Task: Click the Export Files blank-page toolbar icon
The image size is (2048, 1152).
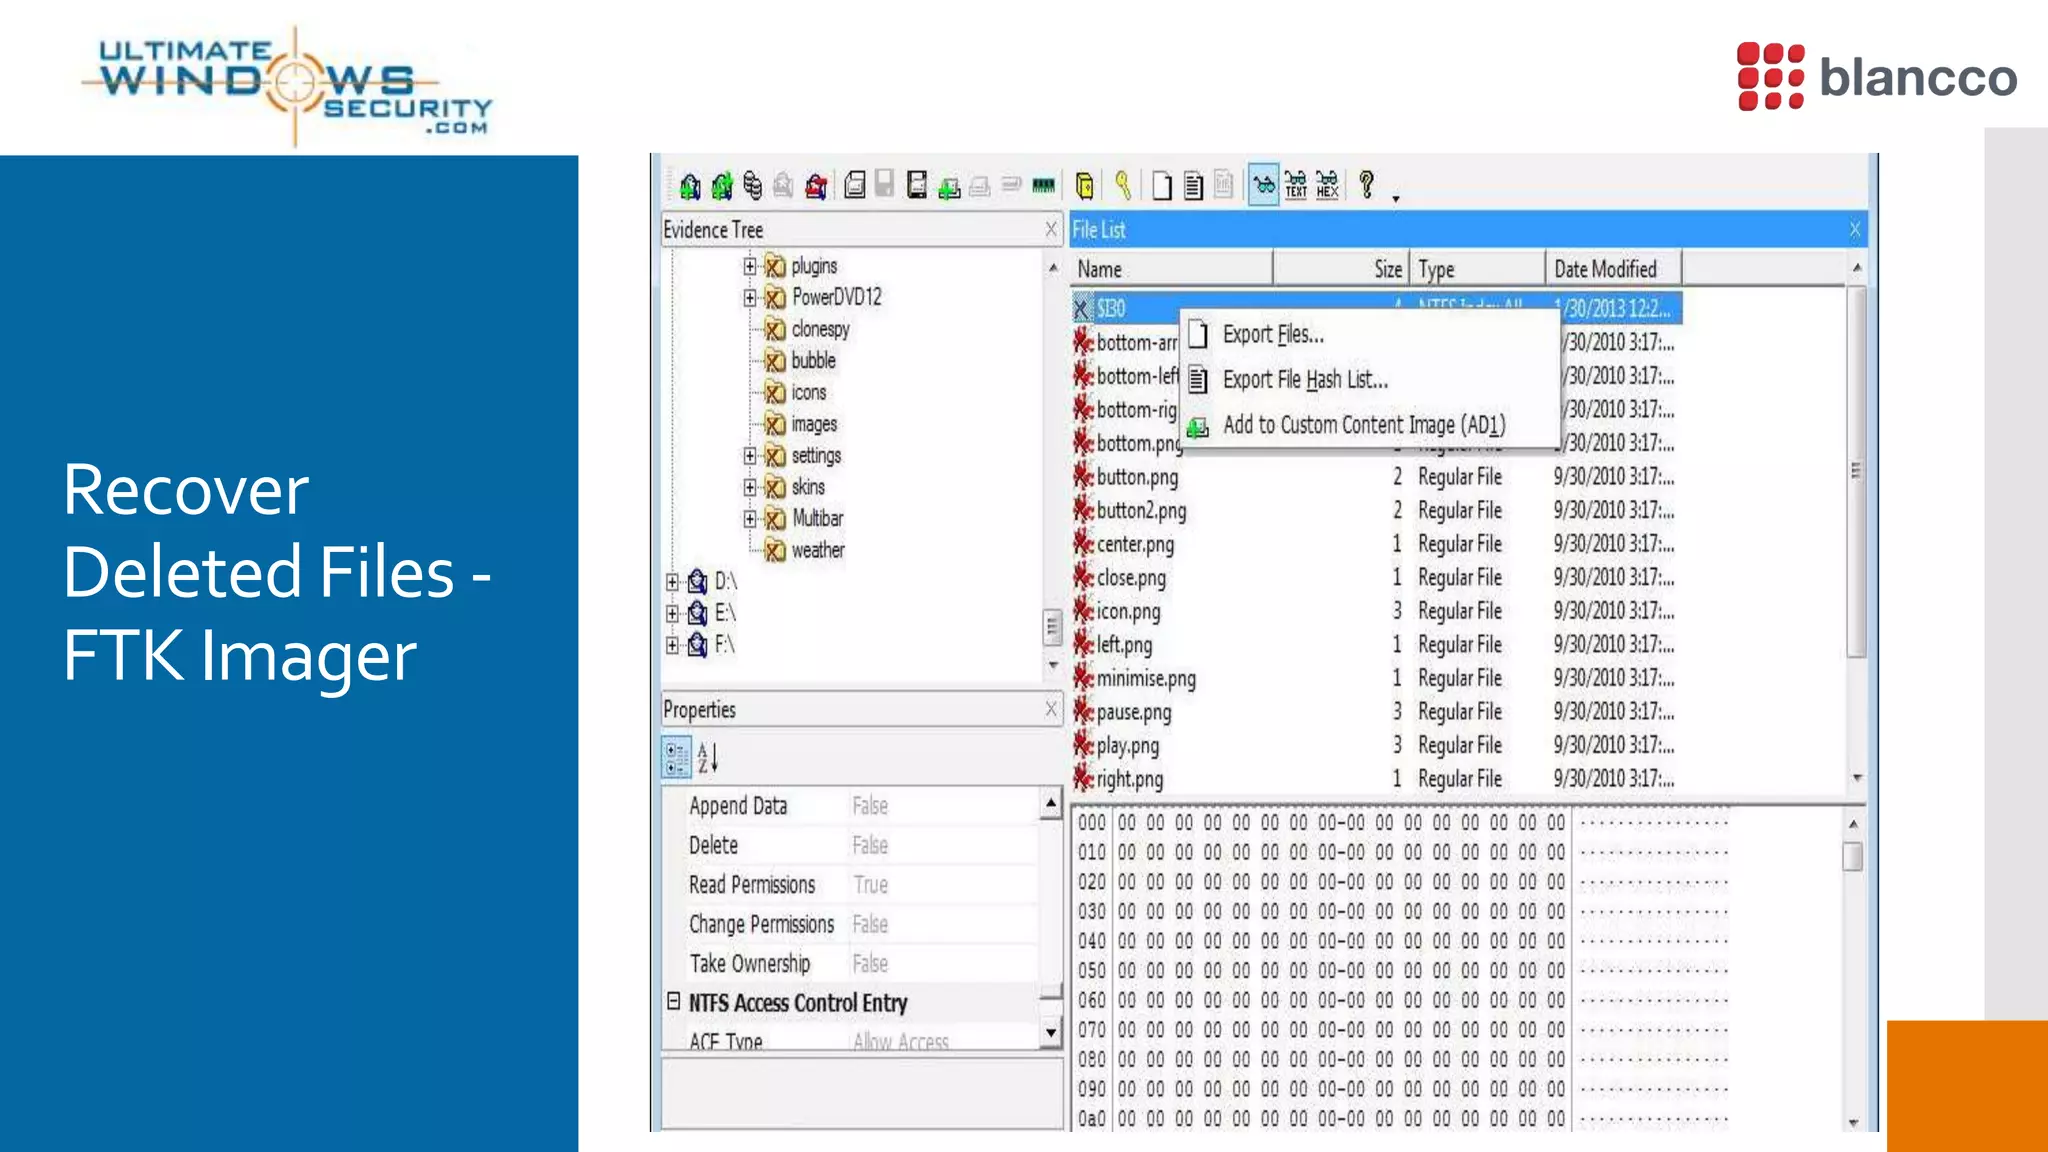Action: coord(1161,186)
